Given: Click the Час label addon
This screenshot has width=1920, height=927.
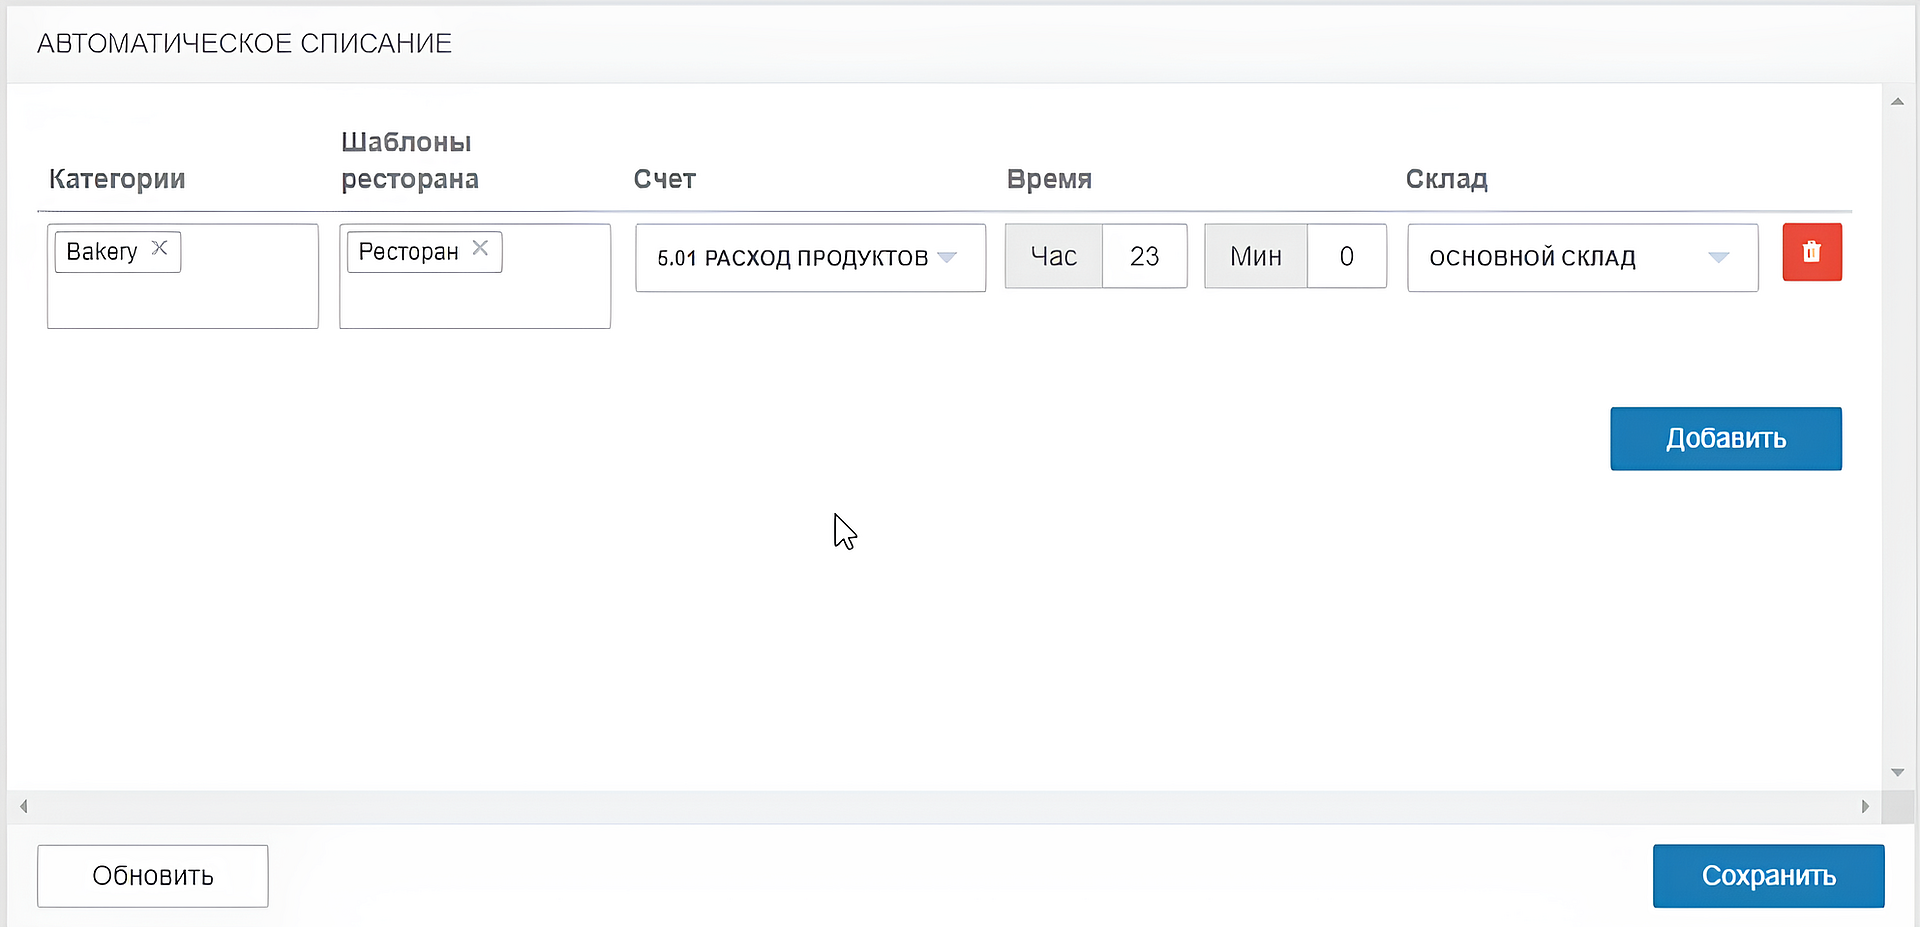Looking at the screenshot, I should tap(1053, 257).
